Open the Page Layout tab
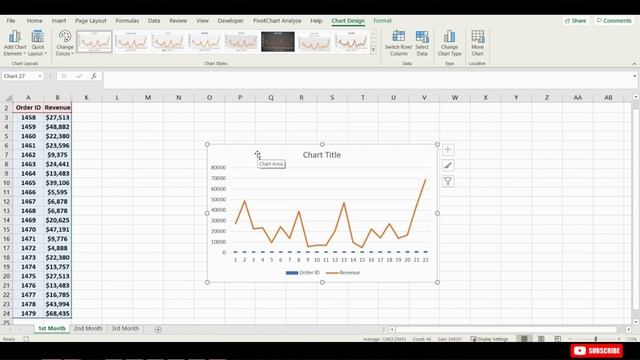The image size is (640, 360). tap(91, 20)
